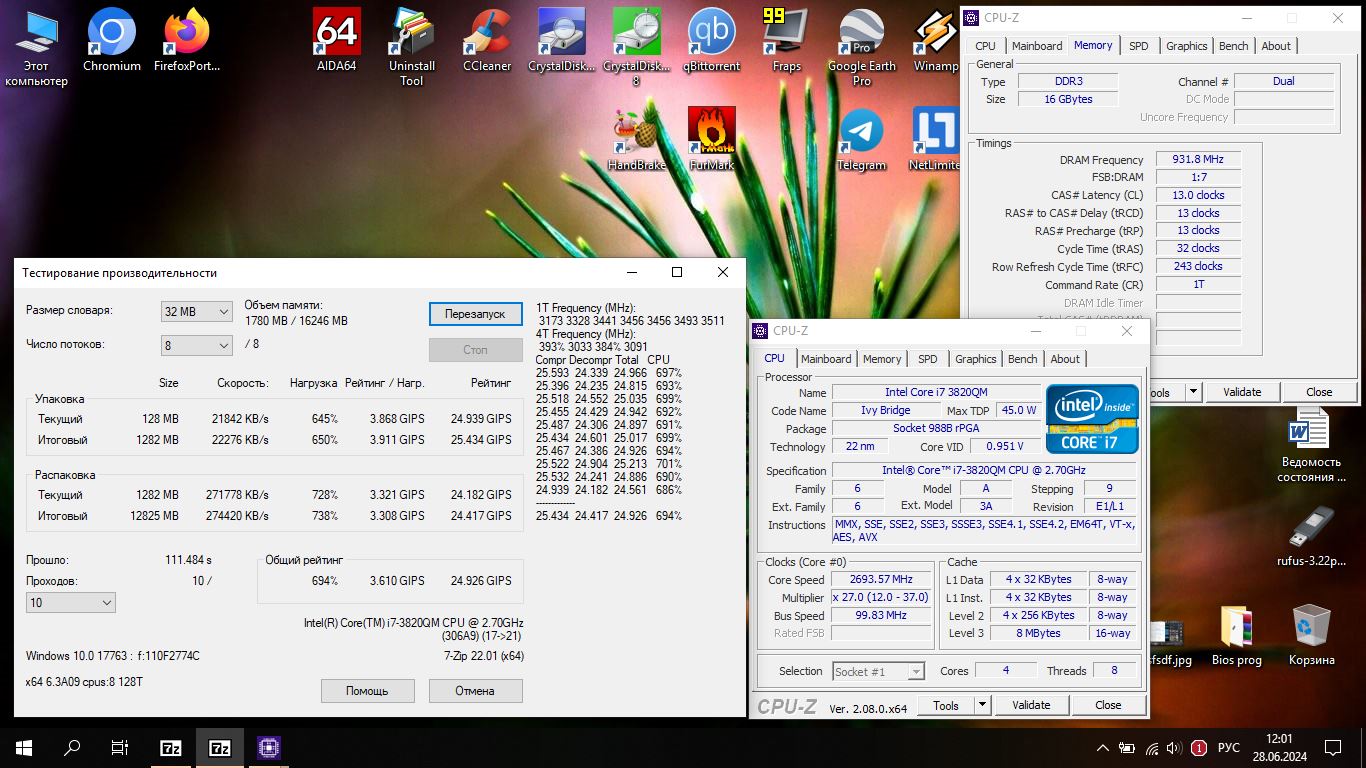Select the rufus-3.22p USB icon
1366x768 pixels.
point(1311,536)
